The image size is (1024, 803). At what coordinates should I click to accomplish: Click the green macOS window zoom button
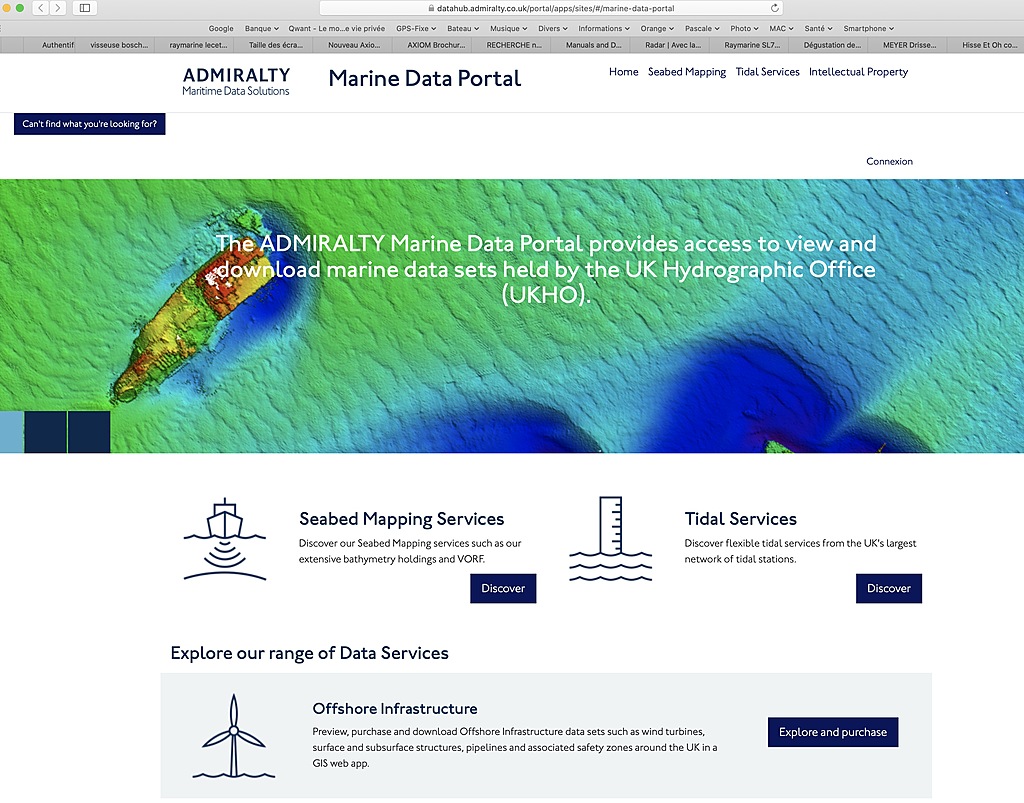coord(20,8)
